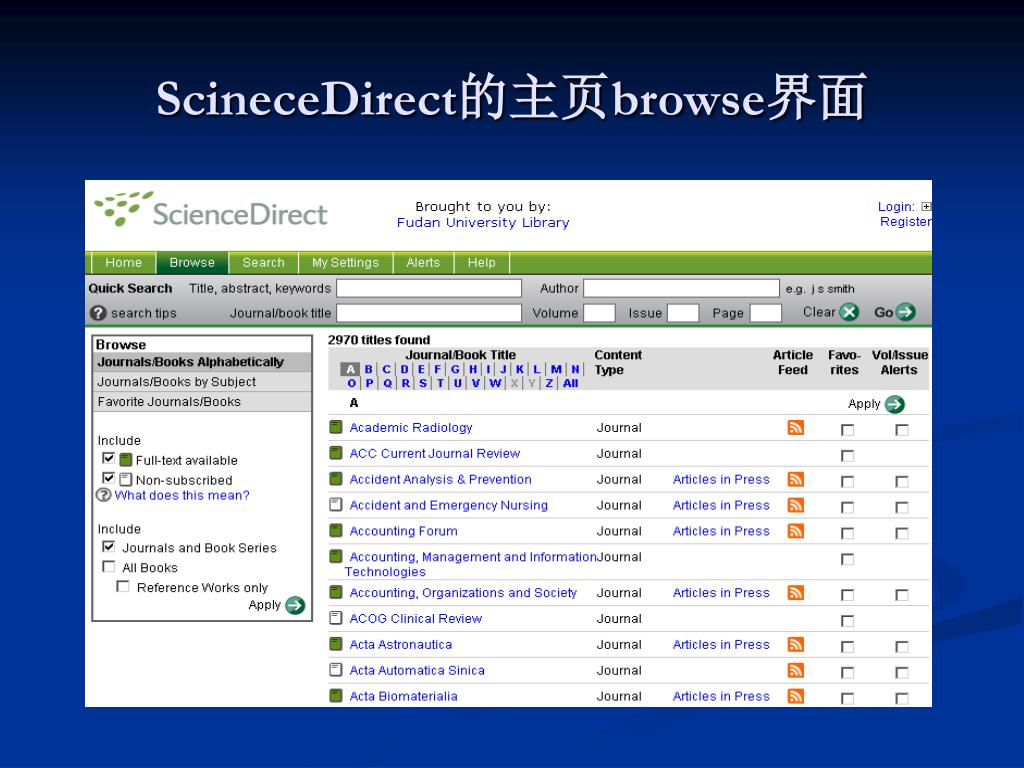Toggle the Full-text available checkbox
The image size is (1024, 768).
click(x=108, y=458)
